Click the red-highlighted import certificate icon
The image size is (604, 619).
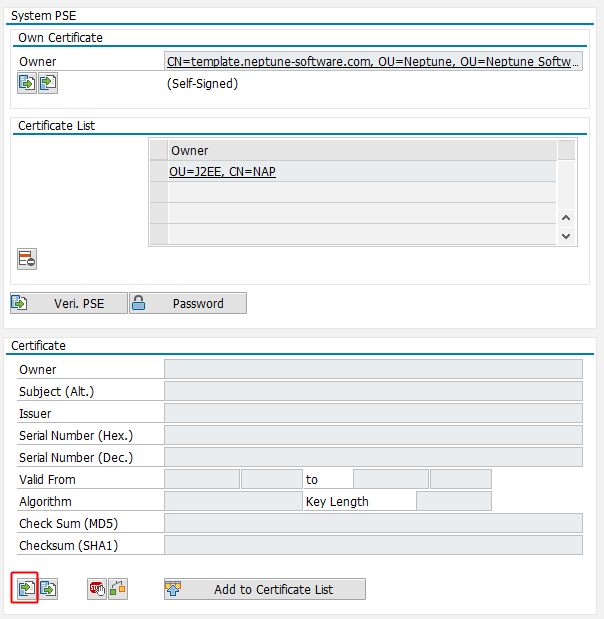27,589
